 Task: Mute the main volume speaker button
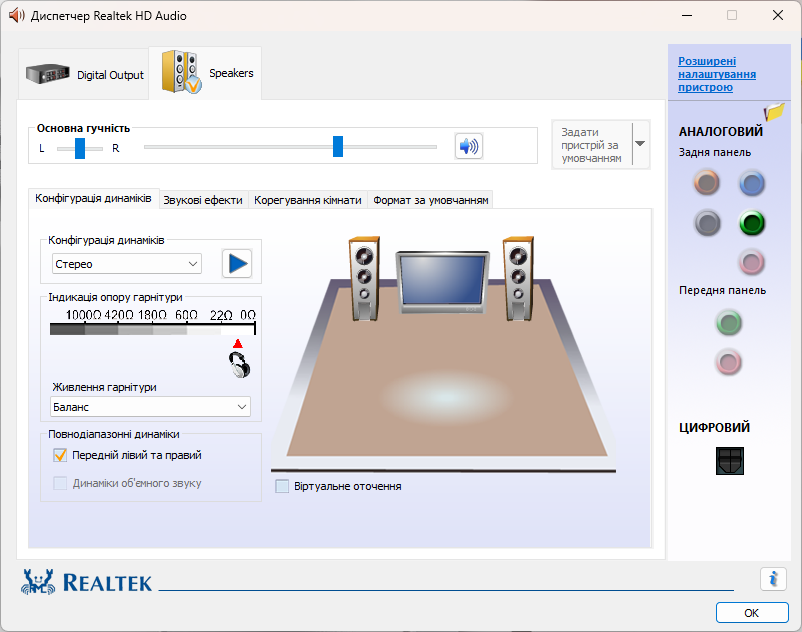pyautogui.click(x=469, y=146)
